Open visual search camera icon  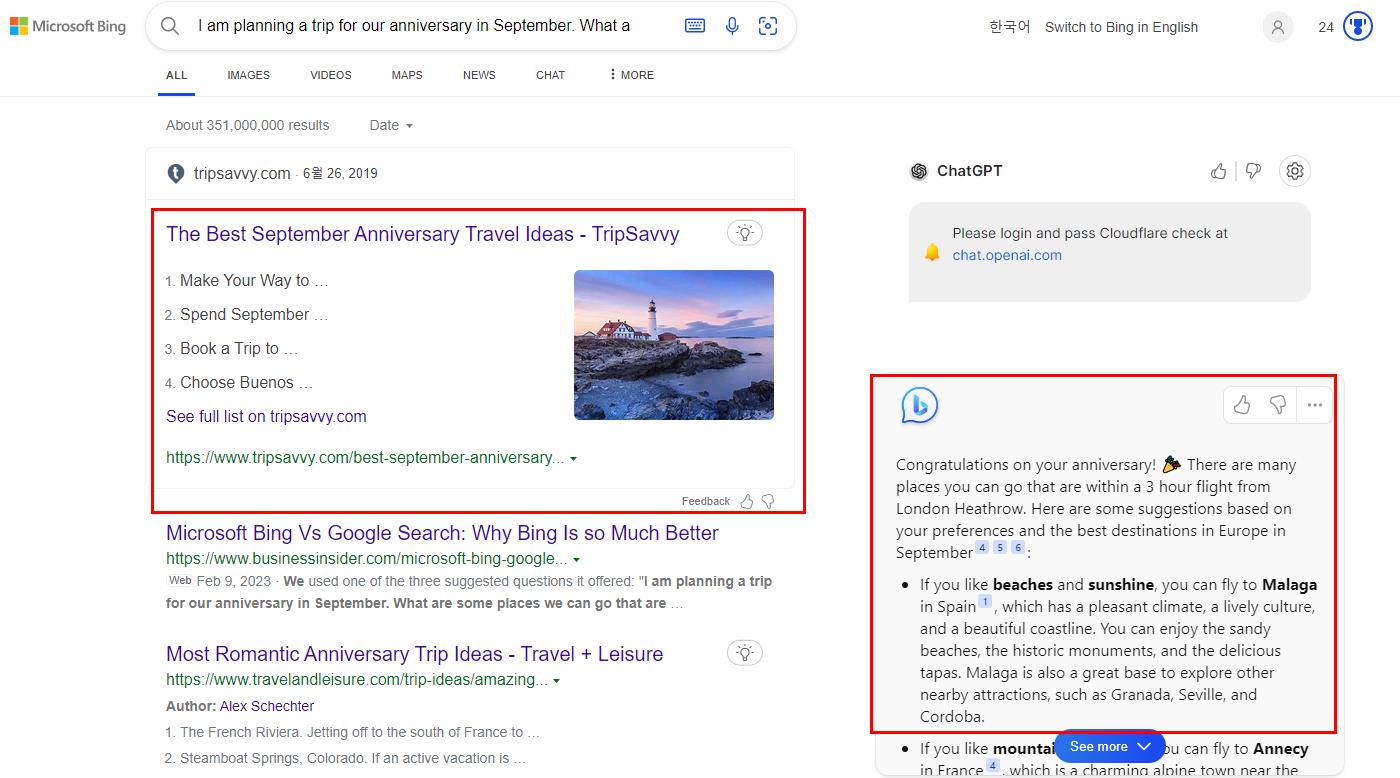pos(768,26)
